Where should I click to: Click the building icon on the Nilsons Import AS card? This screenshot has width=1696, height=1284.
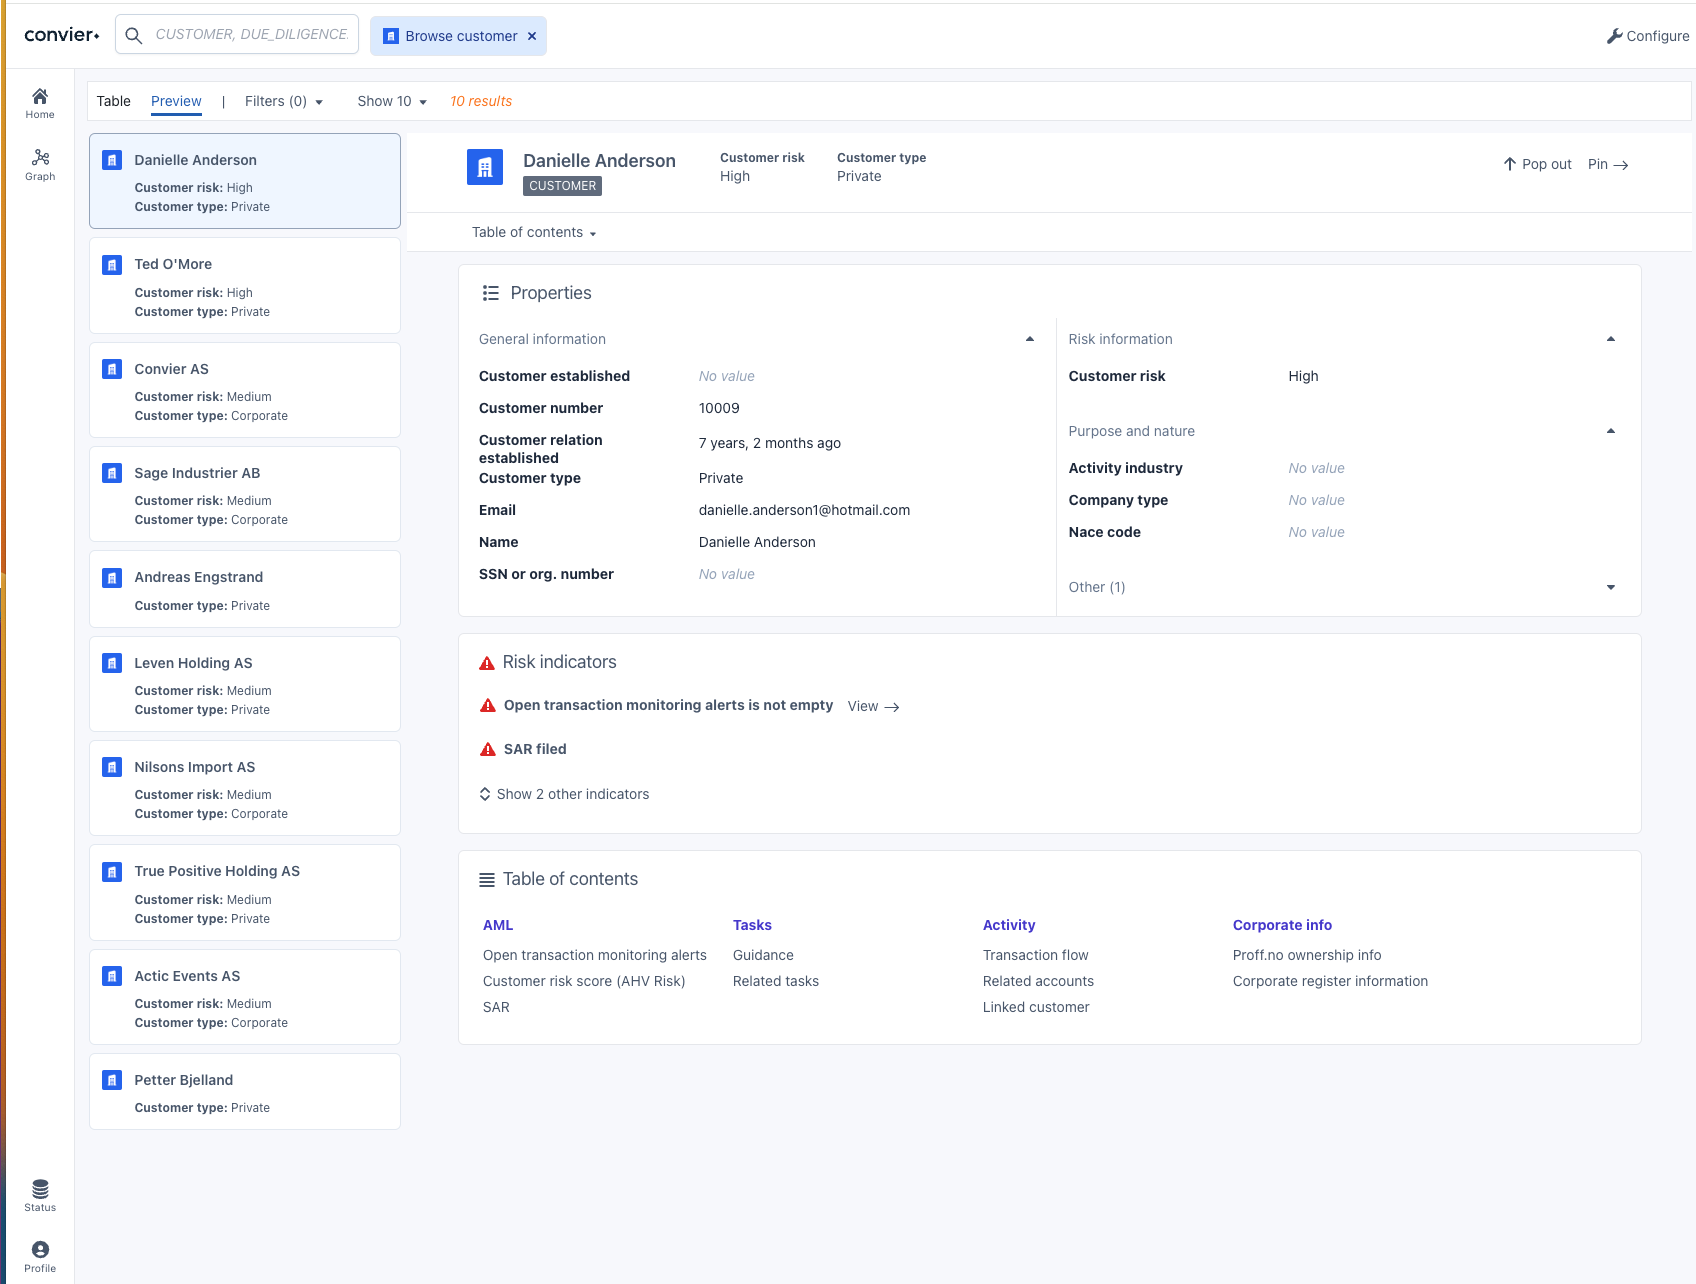pyautogui.click(x=112, y=767)
